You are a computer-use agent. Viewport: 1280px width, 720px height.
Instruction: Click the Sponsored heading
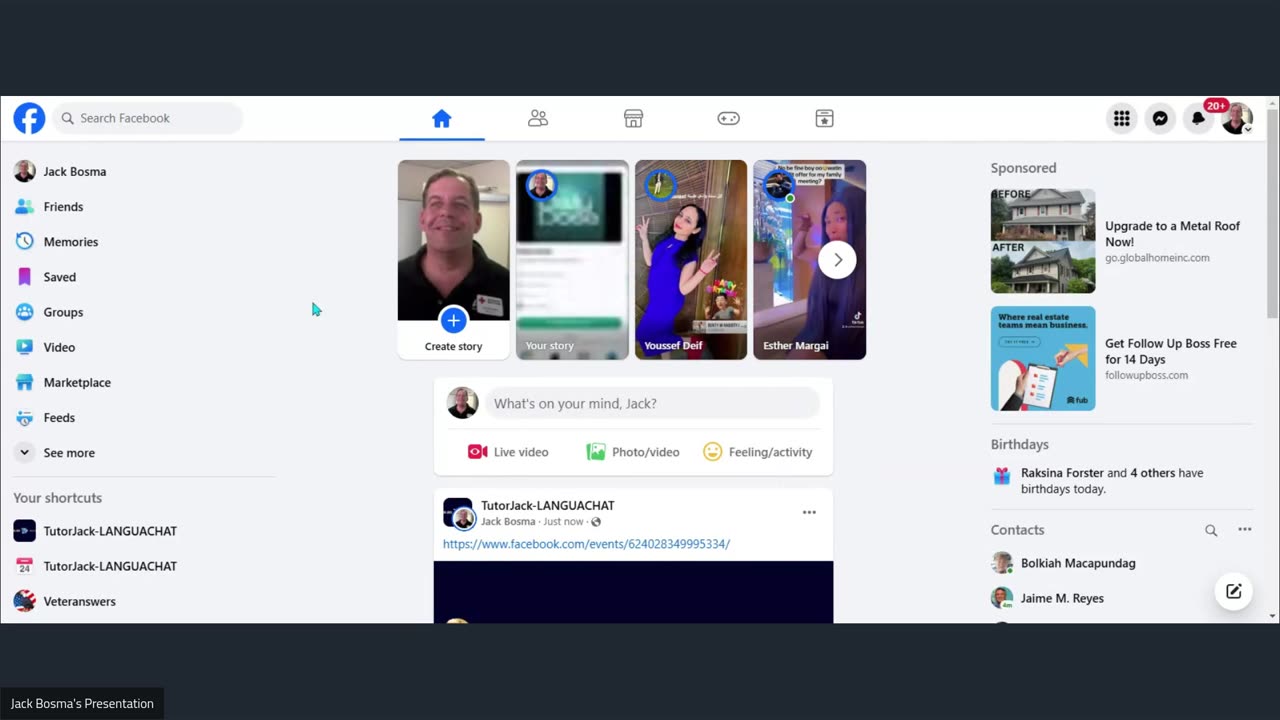(x=1023, y=168)
